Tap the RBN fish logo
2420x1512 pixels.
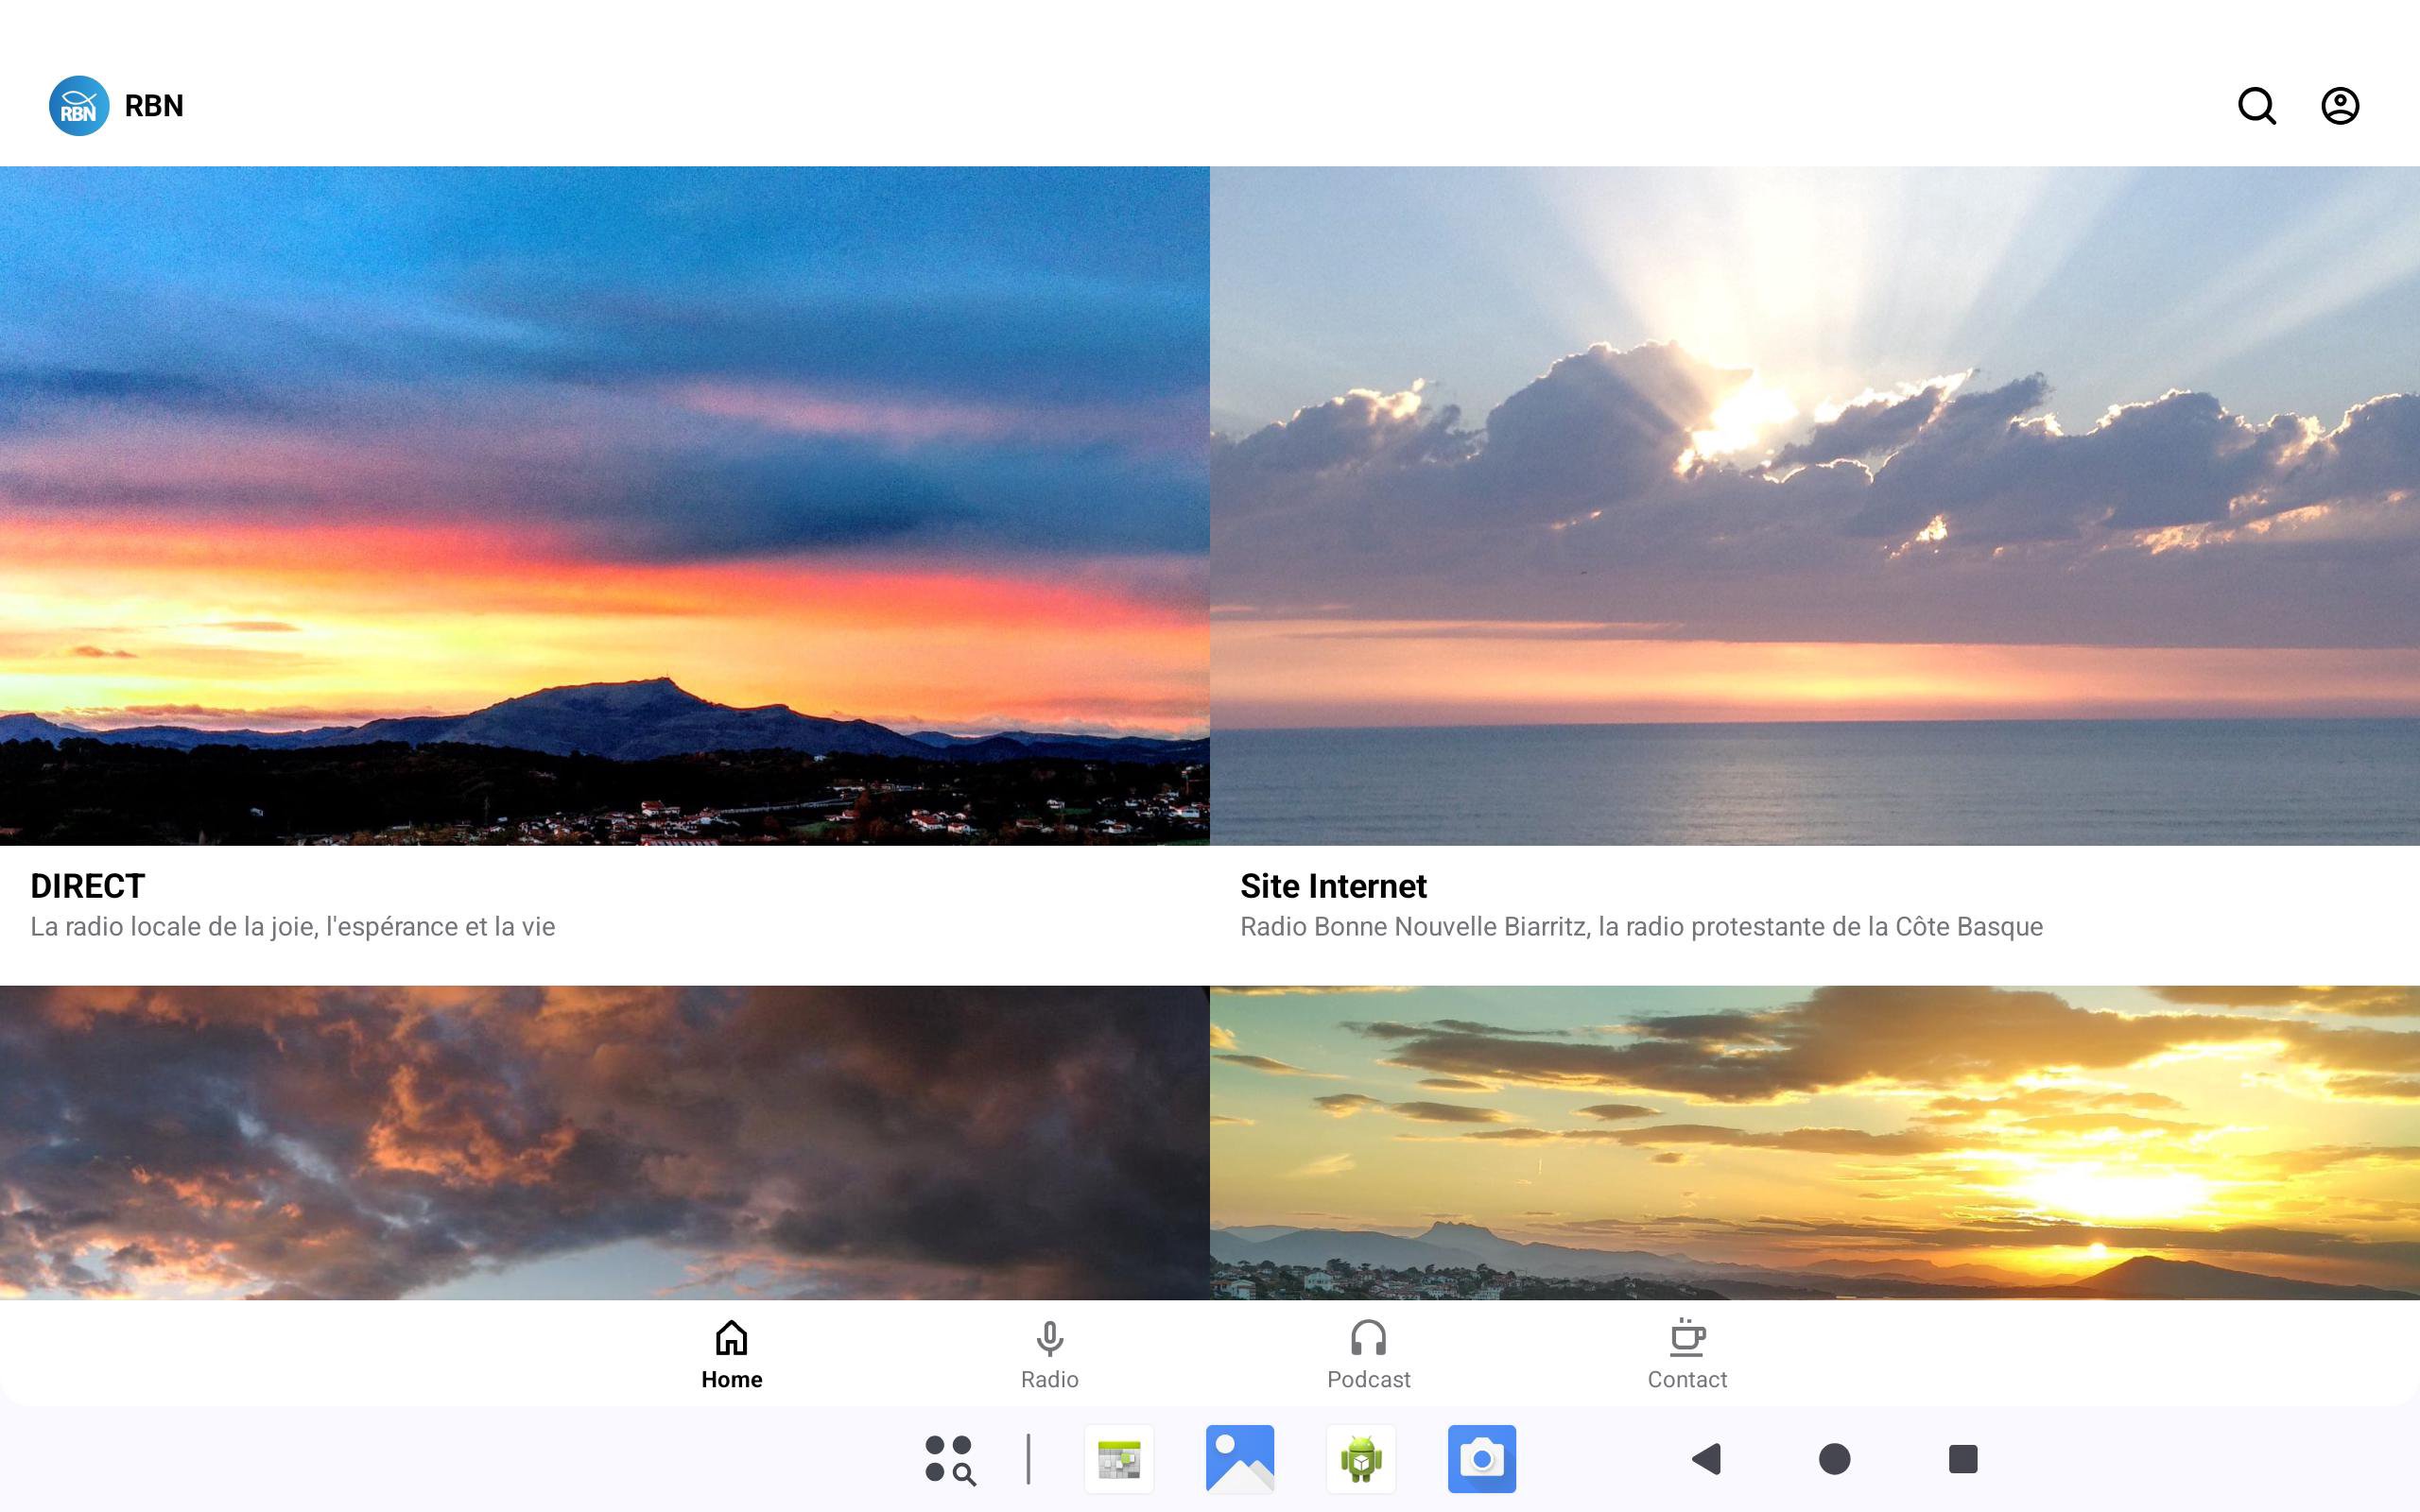click(79, 106)
